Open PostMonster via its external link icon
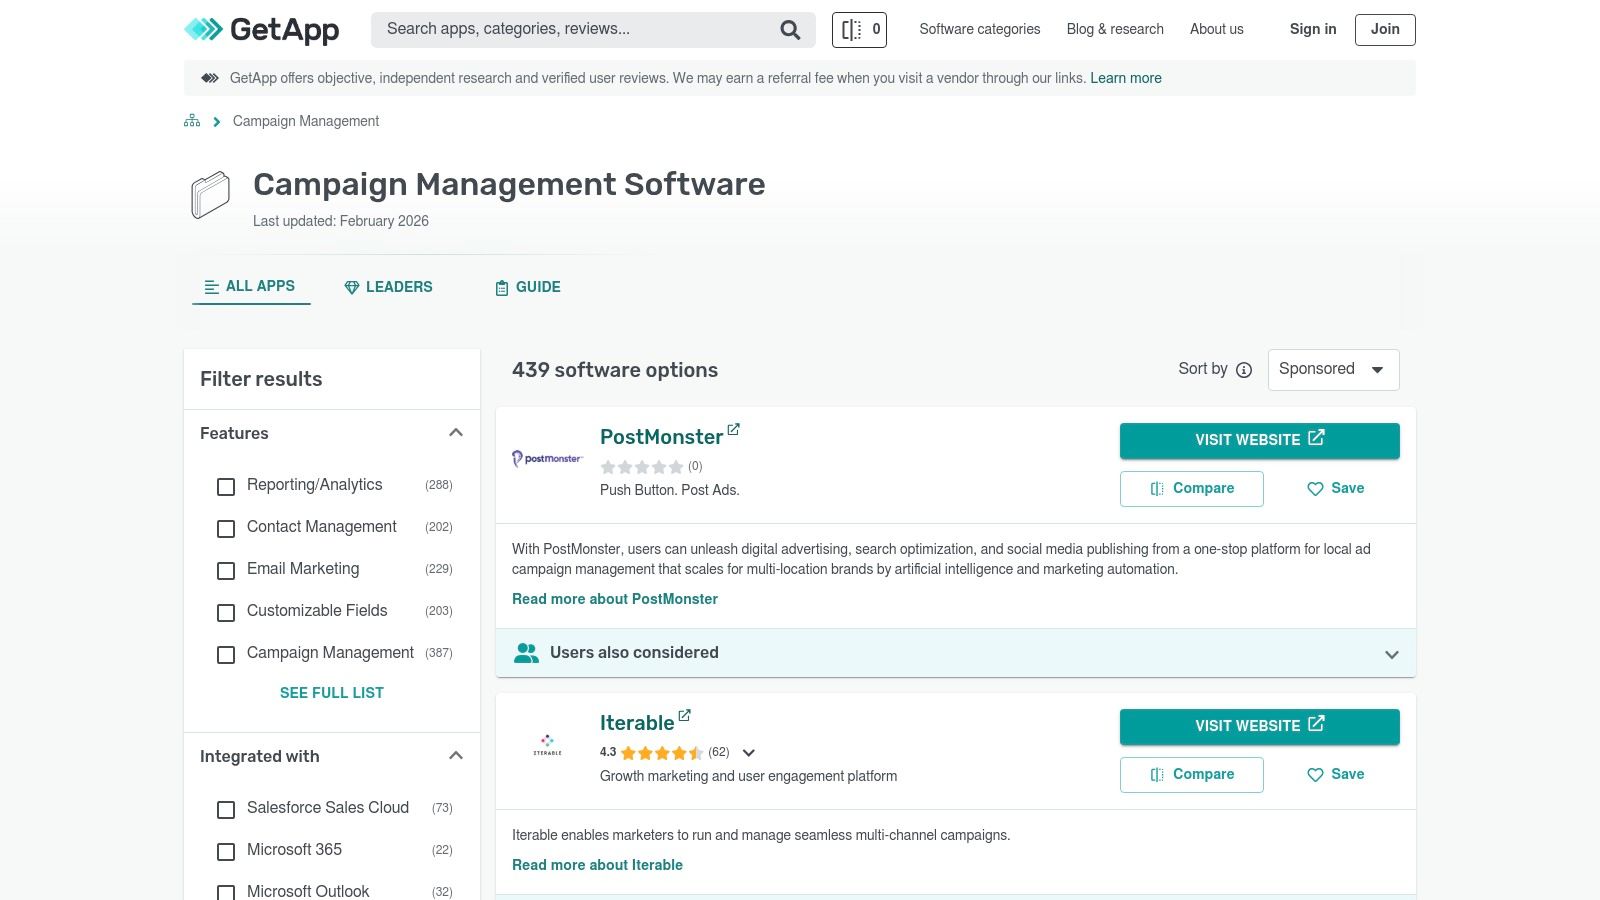The width and height of the screenshot is (1600, 900). [x=734, y=429]
